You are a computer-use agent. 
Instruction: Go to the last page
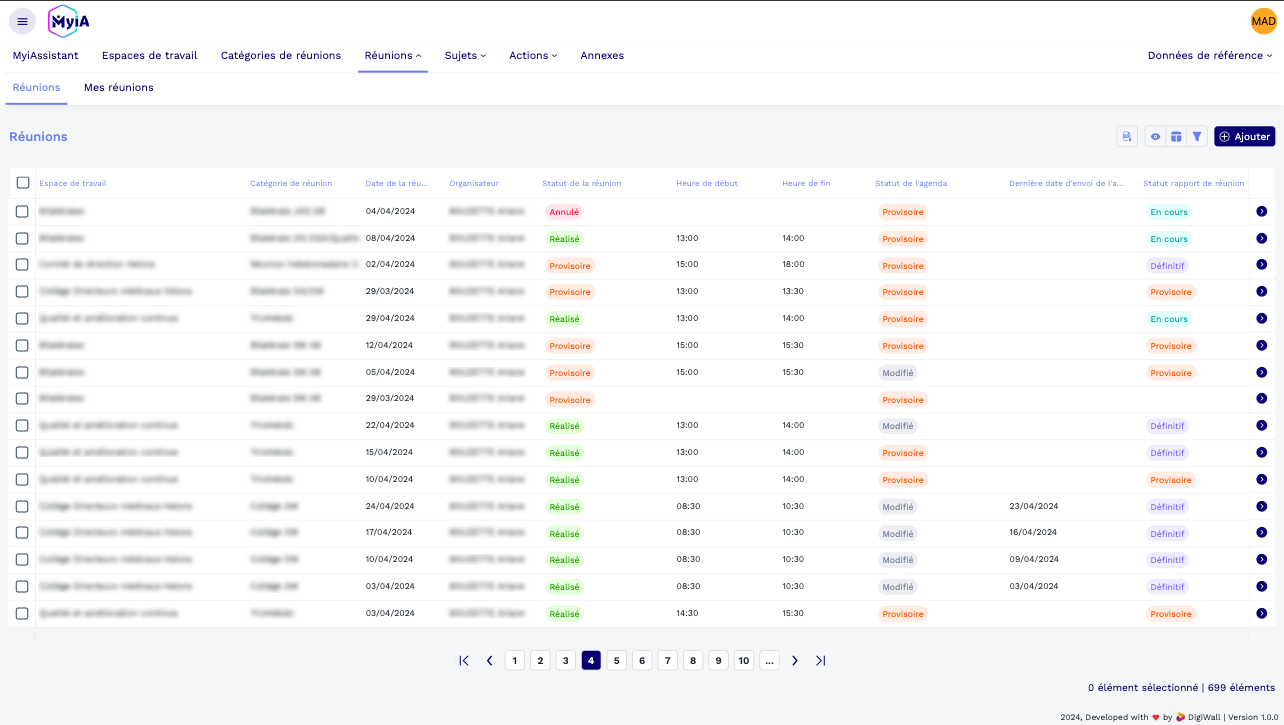click(x=820, y=660)
